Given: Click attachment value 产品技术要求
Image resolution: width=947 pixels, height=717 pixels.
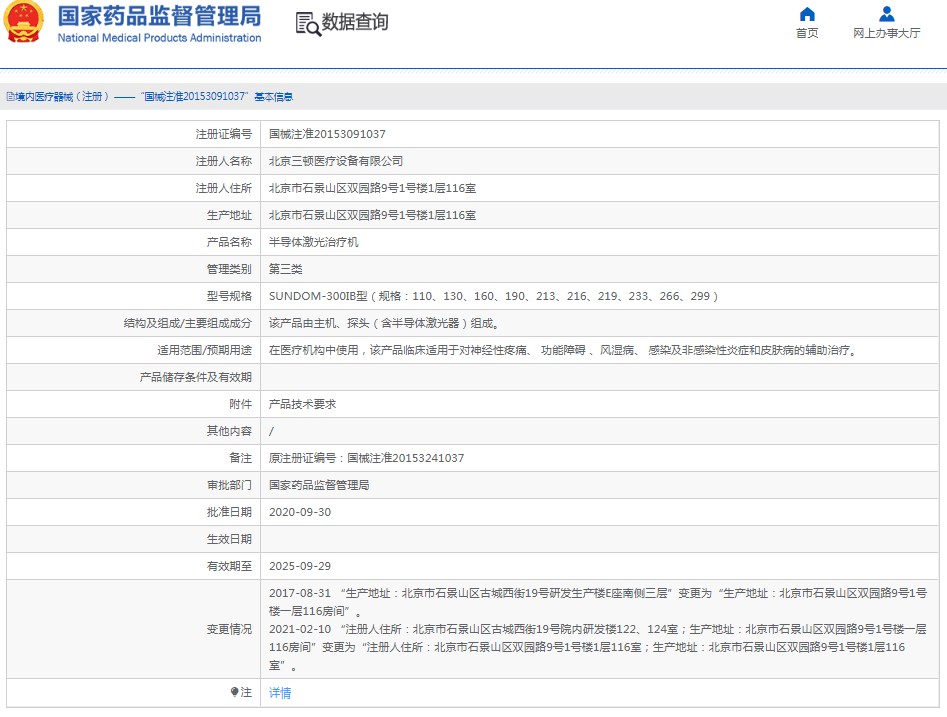Looking at the screenshot, I should point(303,404).
